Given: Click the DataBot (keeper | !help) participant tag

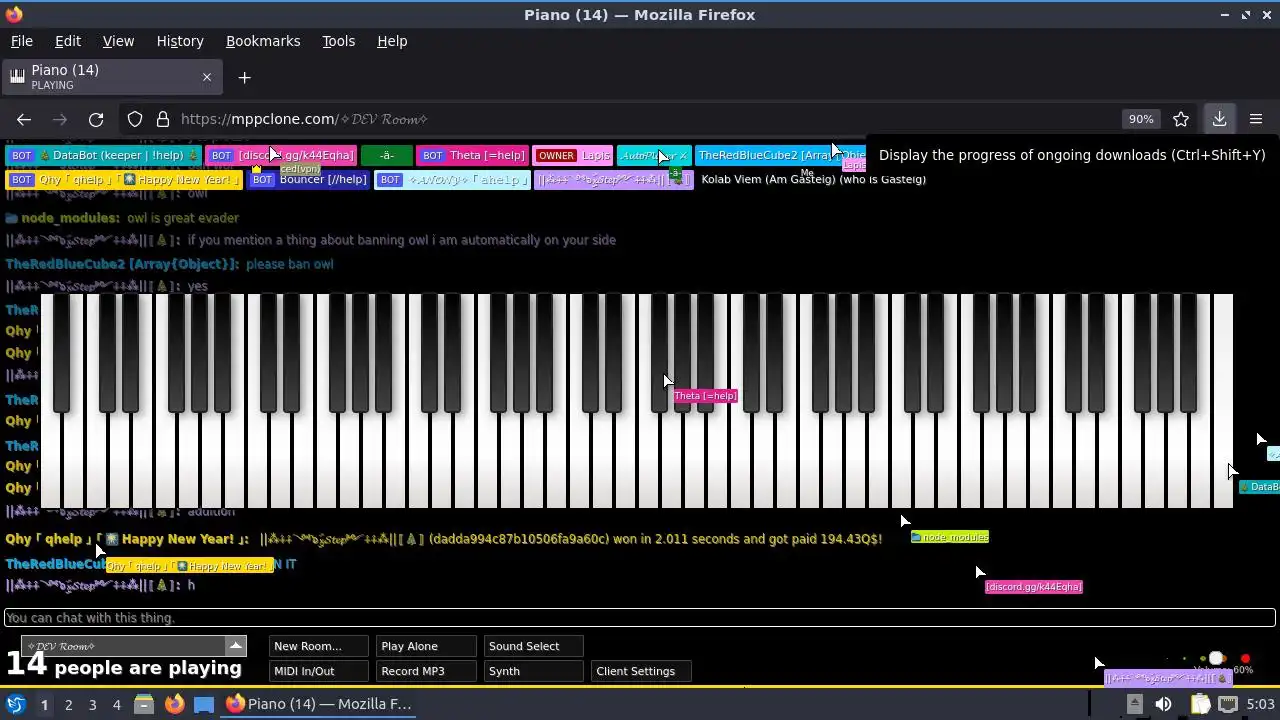Looking at the screenshot, I should coord(103,155).
